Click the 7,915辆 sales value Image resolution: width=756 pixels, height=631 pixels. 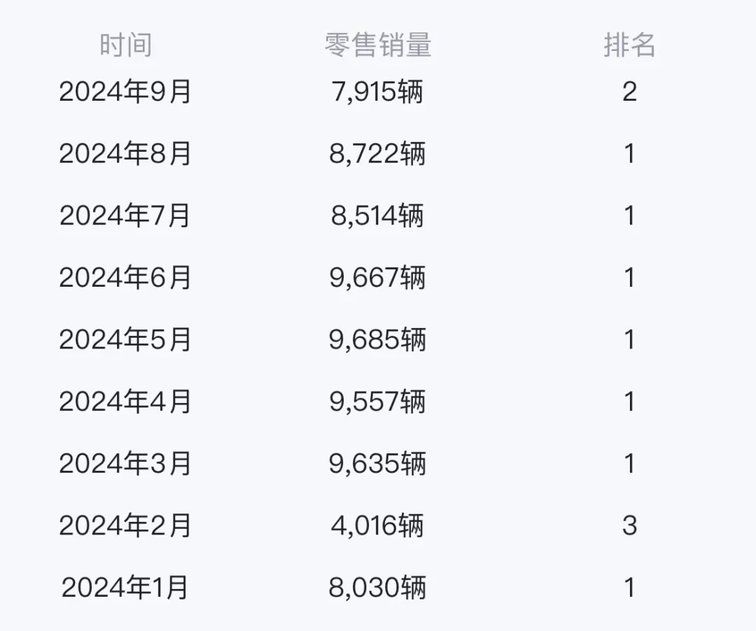(378, 92)
